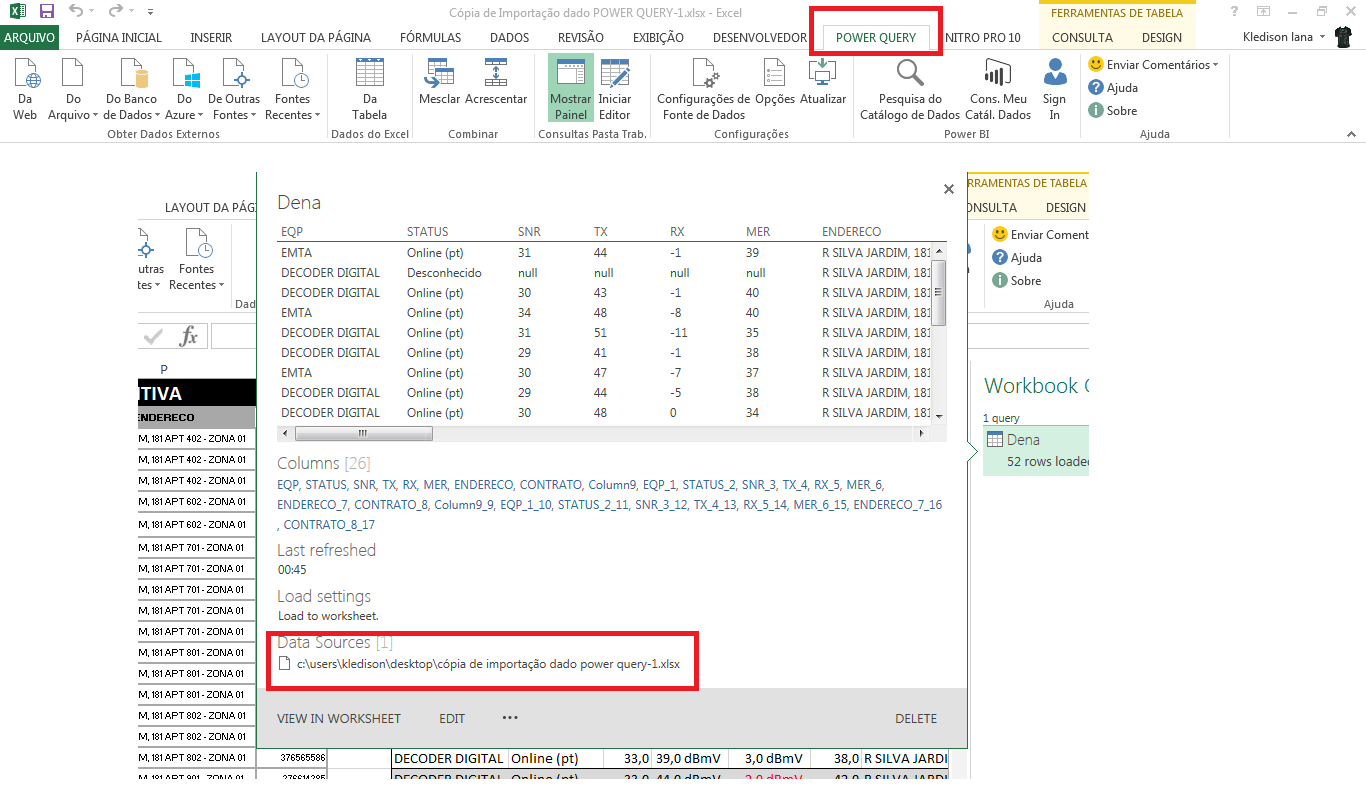Click the data source file path
Viewport: 1366px width, 800px height.
tap(488, 663)
